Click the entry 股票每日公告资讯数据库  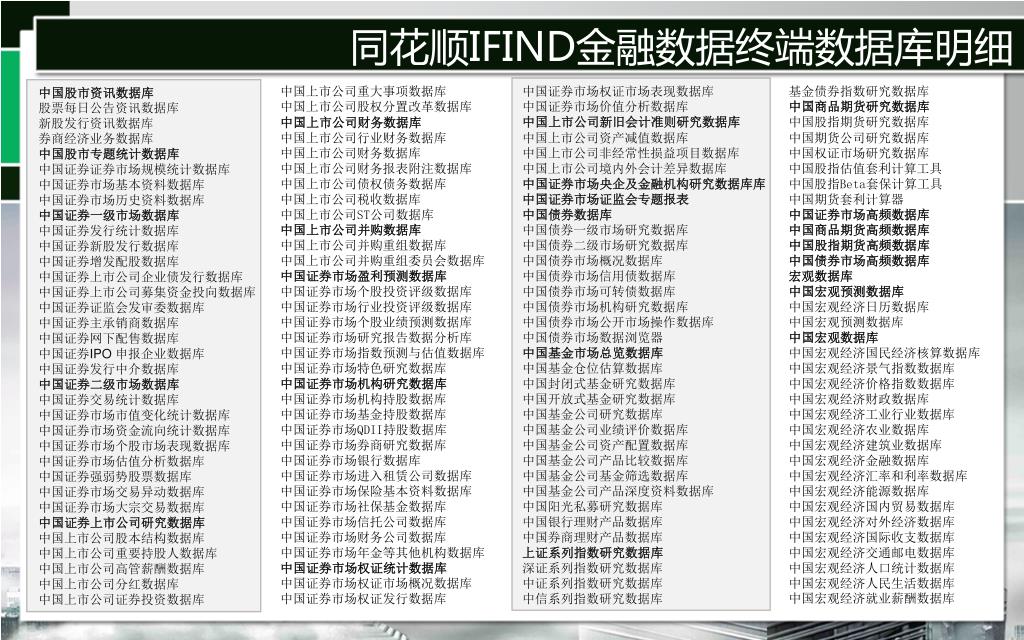pos(108,108)
